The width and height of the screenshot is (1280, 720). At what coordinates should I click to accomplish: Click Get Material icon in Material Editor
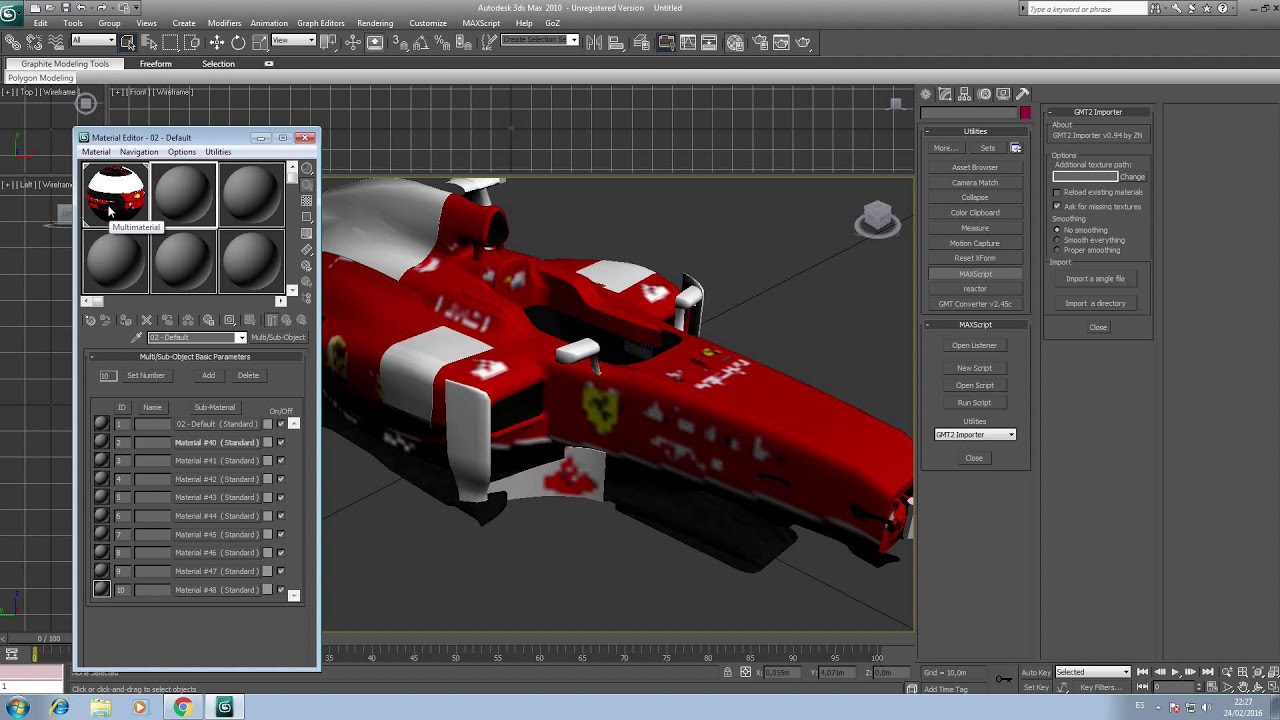coord(90,320)
